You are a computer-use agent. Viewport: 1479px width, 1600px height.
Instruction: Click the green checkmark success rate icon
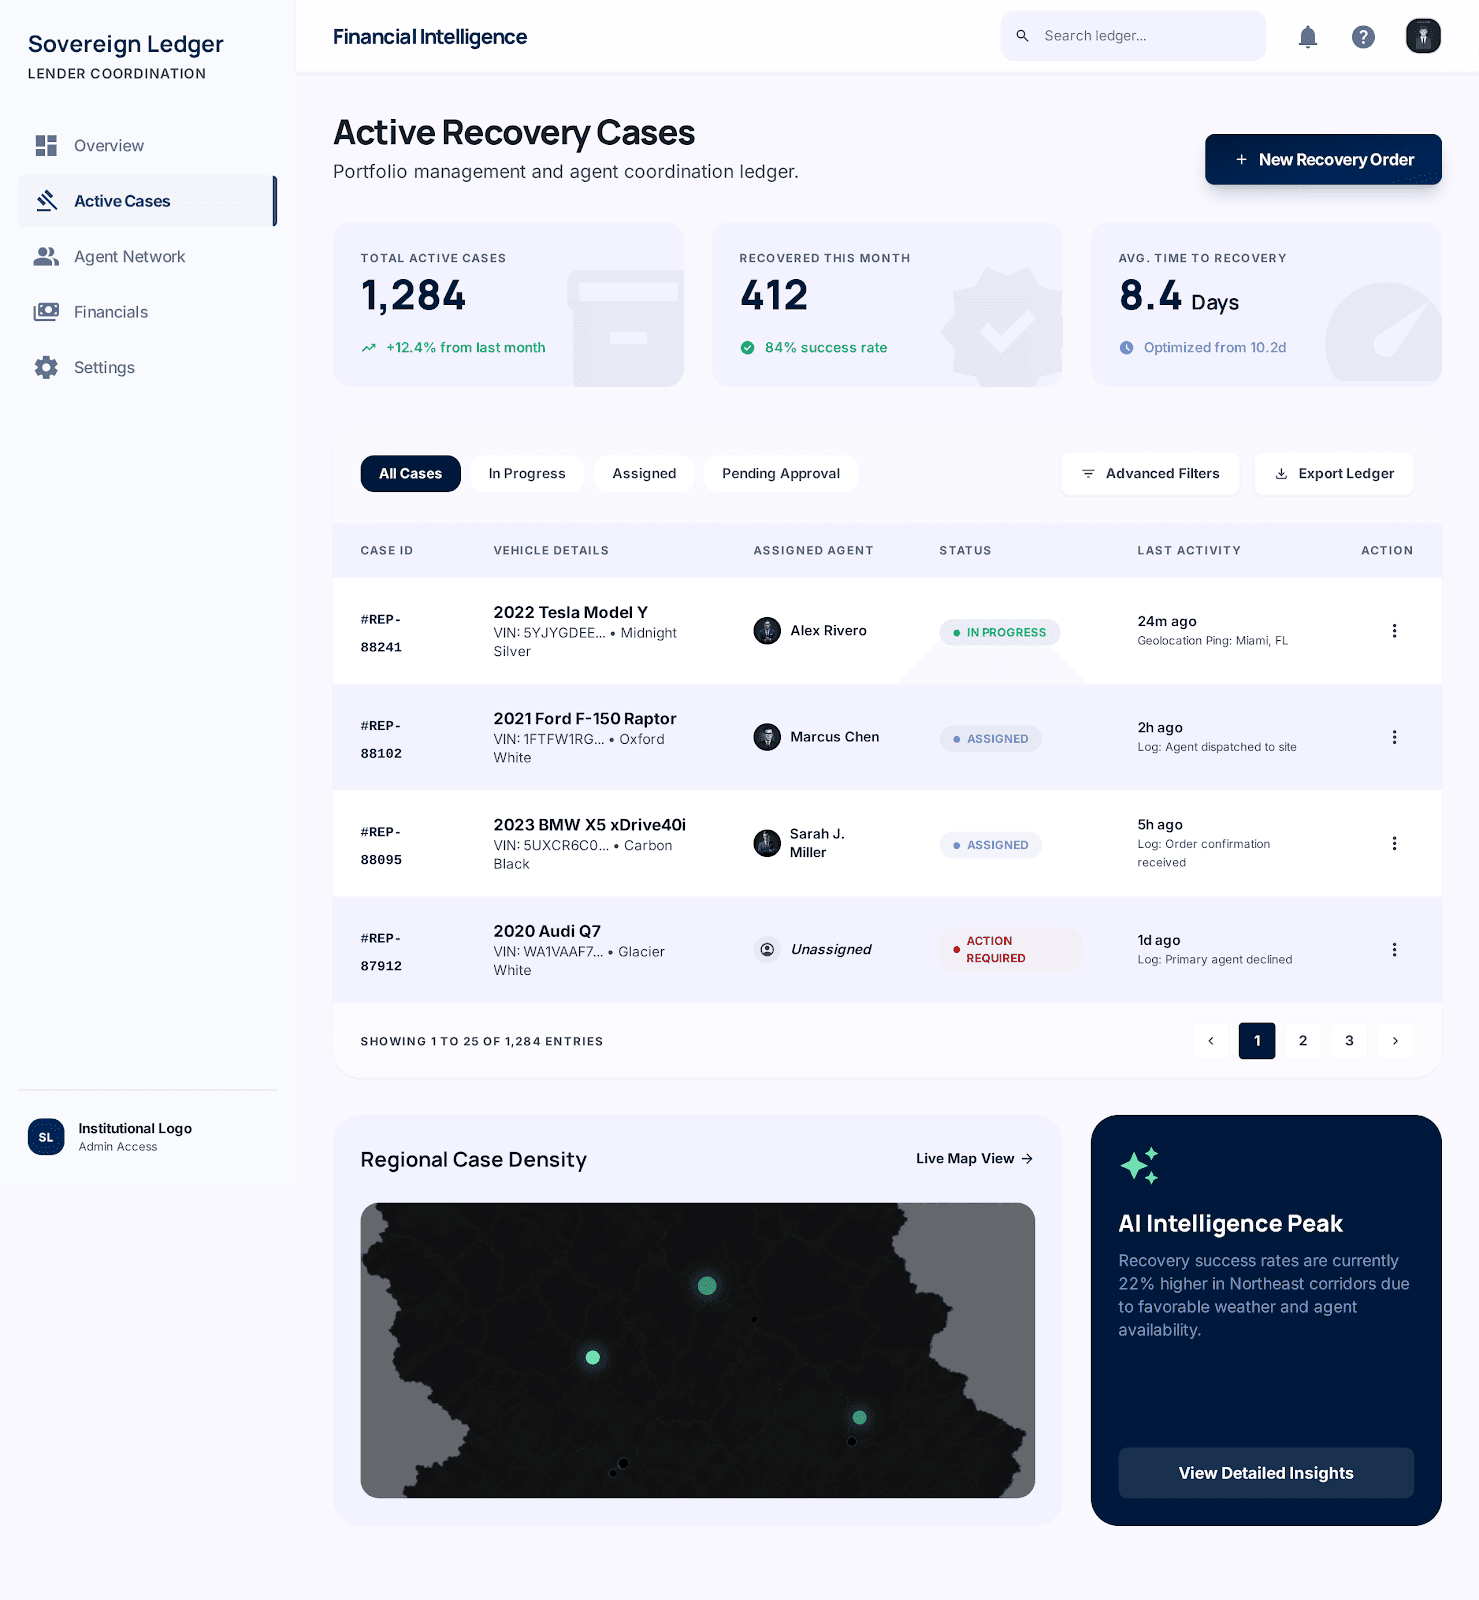pos(747,348)
